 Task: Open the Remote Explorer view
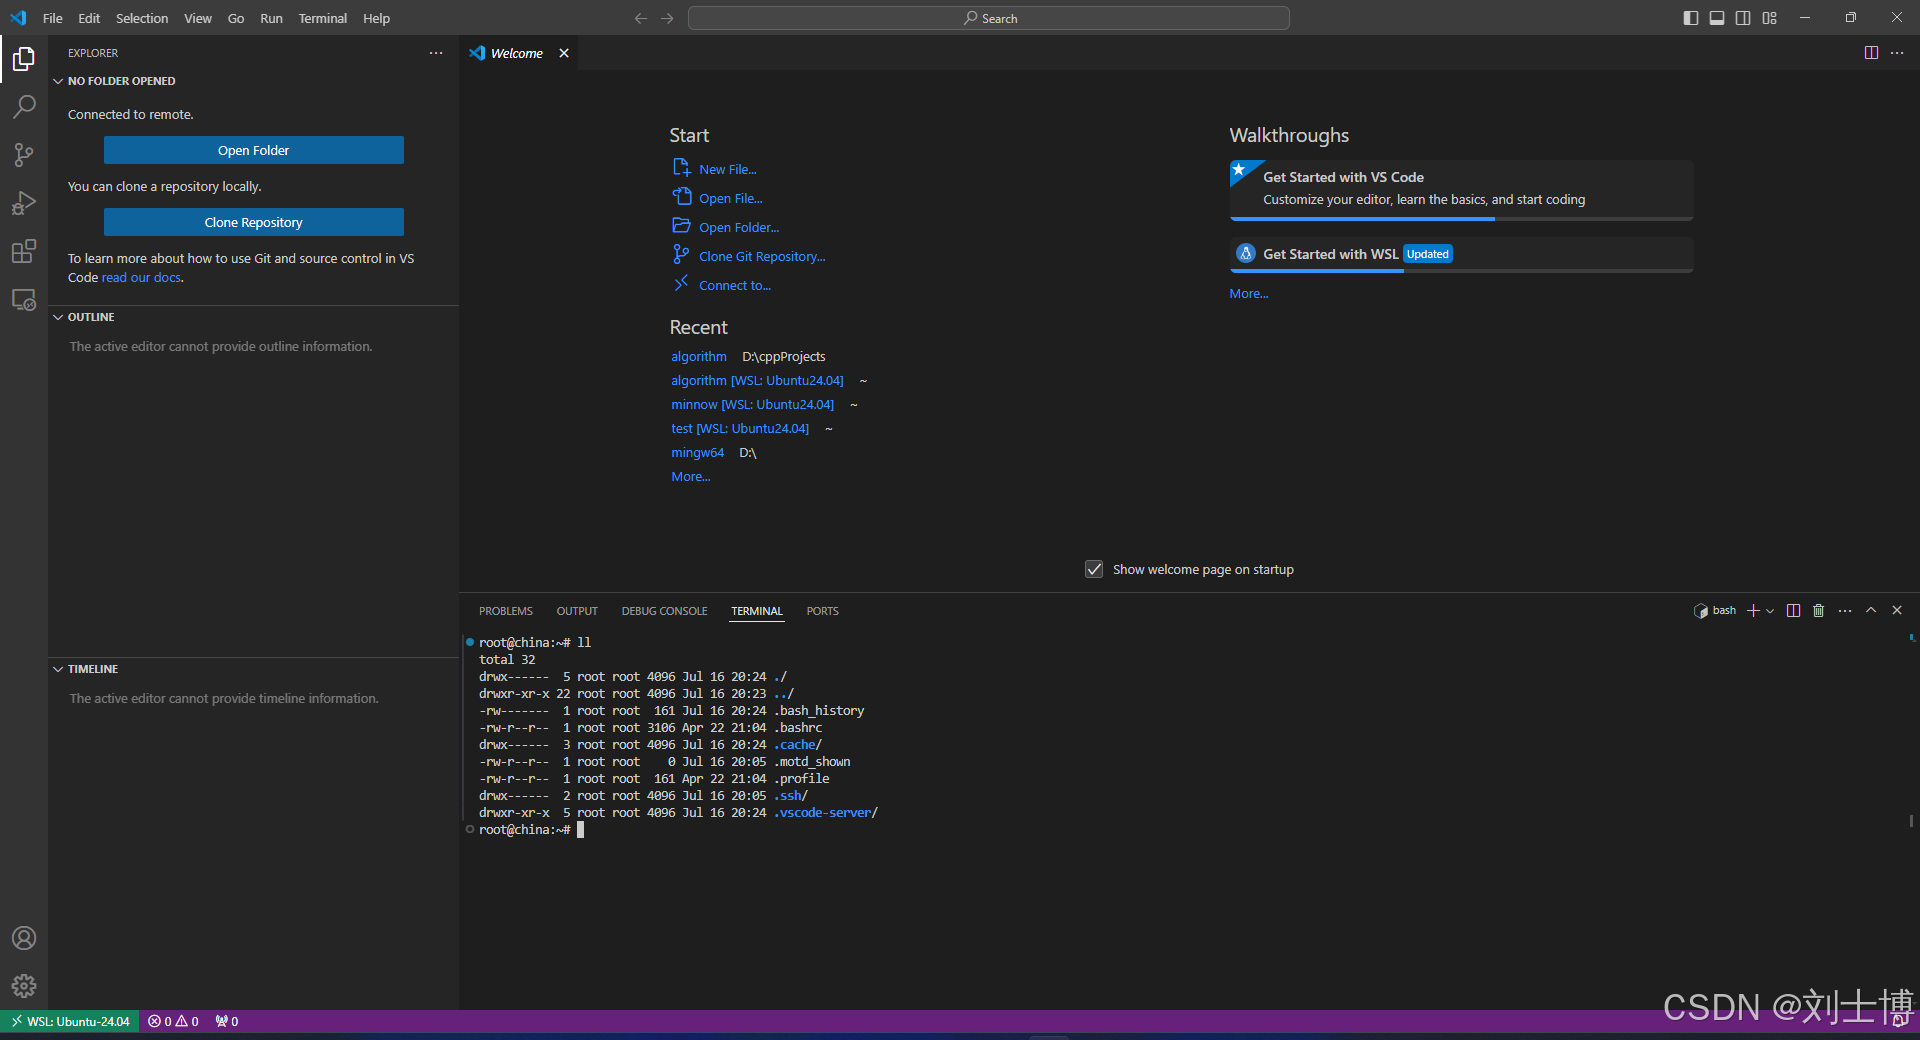pos(24,299)
